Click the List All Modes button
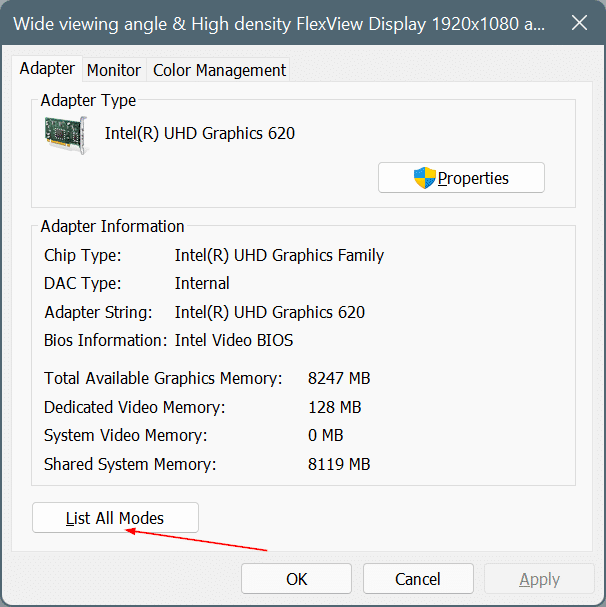Viewport: 606px width, 607px height. coord(115,518)
